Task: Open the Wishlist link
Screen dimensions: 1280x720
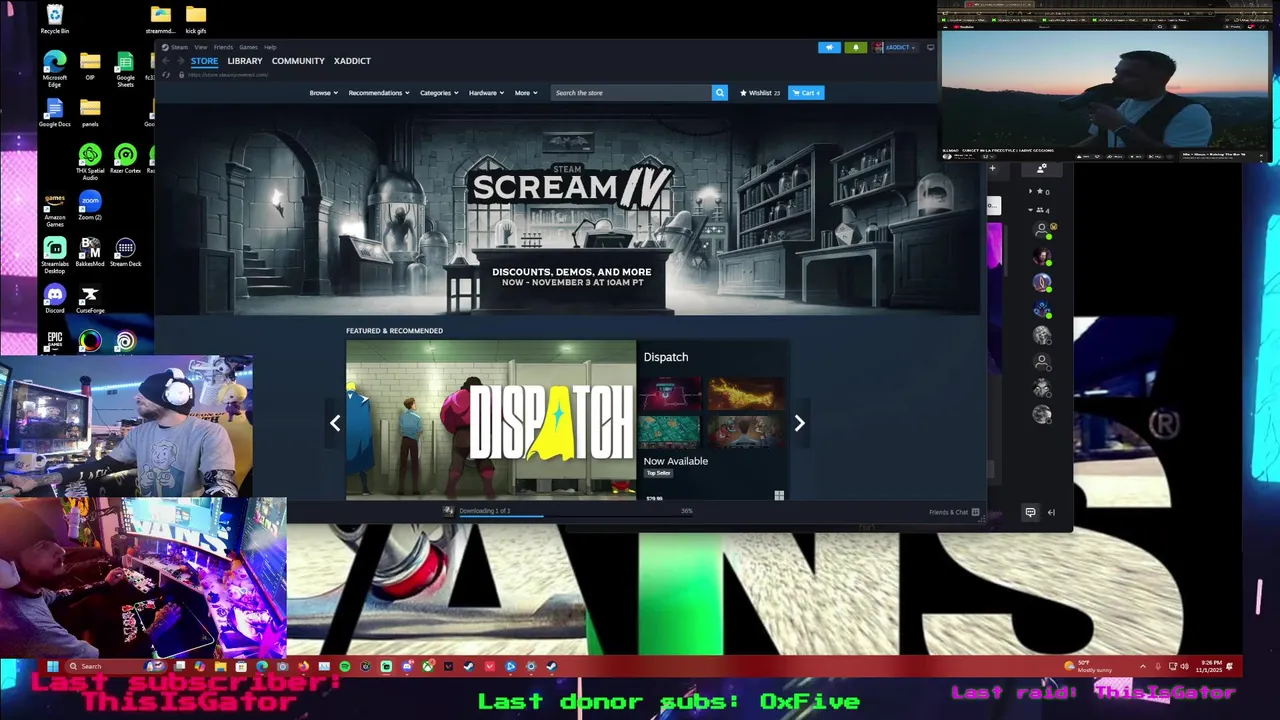Action: 760,93
